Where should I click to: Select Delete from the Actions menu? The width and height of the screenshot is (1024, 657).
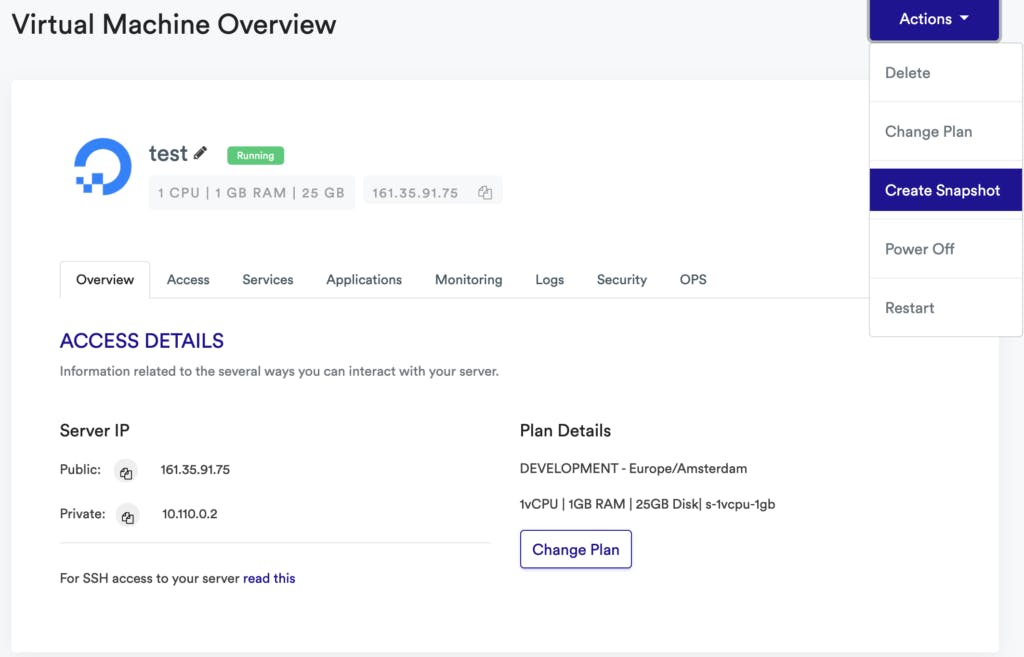click(x=907, y=73)
